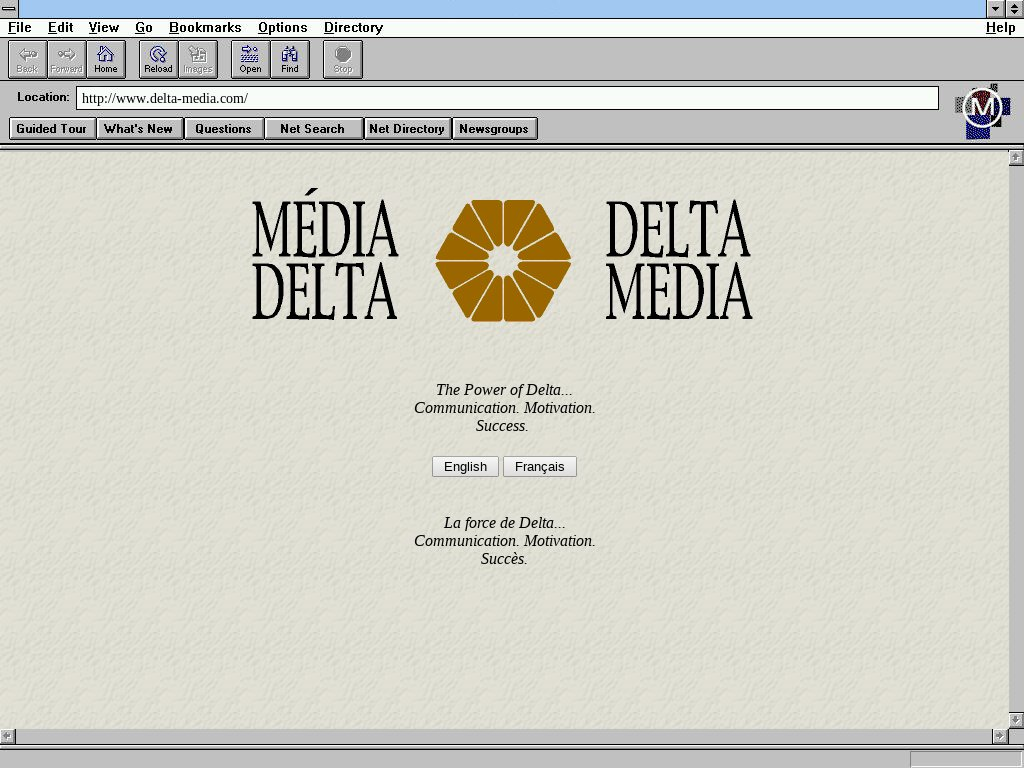Screen dimensions: 1024x768
Task: Click the Netscape logo throbber
Action: click(982, 110)
